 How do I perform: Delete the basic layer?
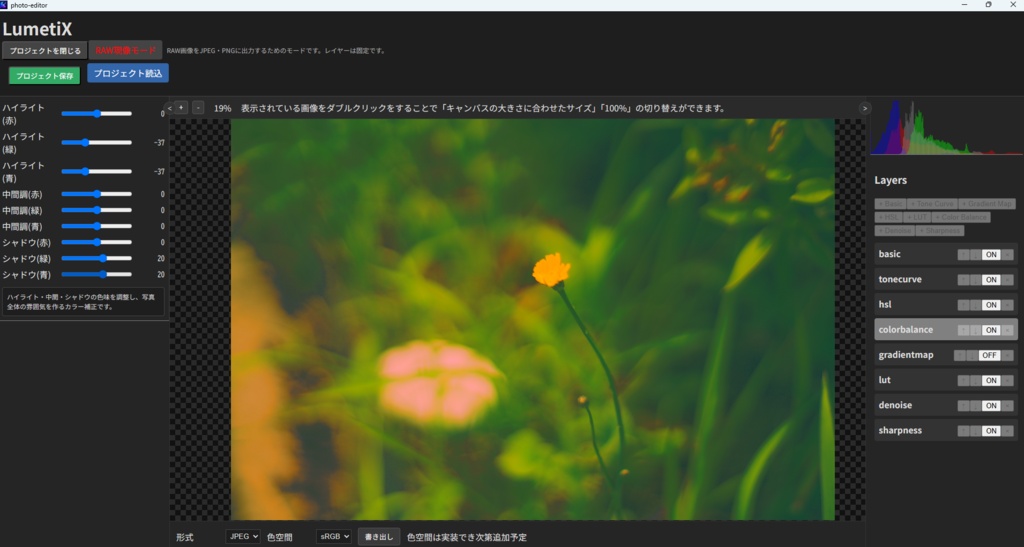click(1008, 255)
